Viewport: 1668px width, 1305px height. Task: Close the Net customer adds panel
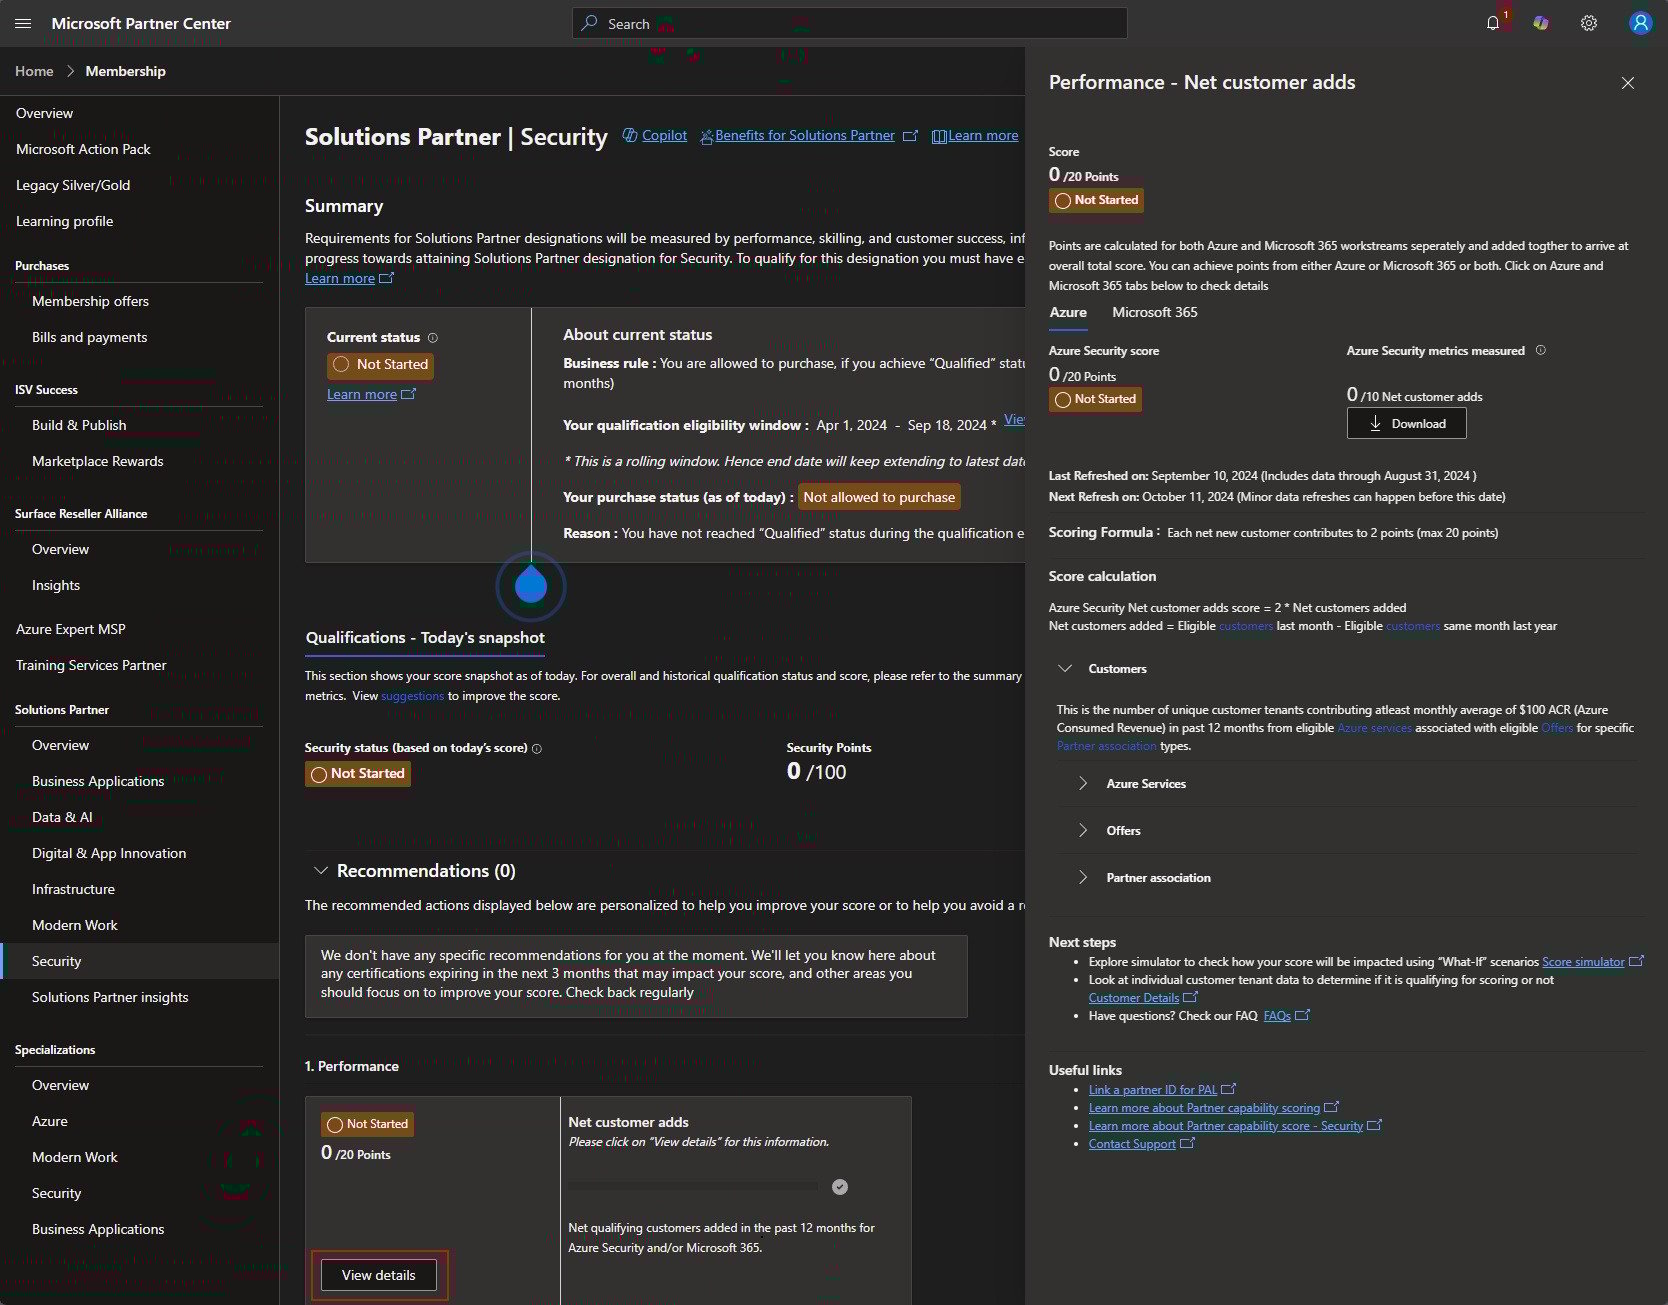(x=1628, y=83)
